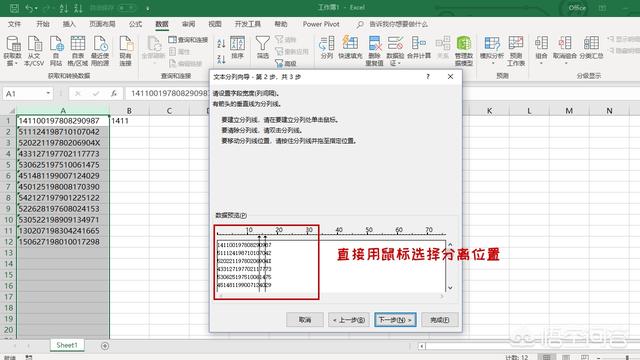This screenshot has width=640, height=360.
Task: Switch to the 公式 (Formulas) tab
Action: (136, 24)
